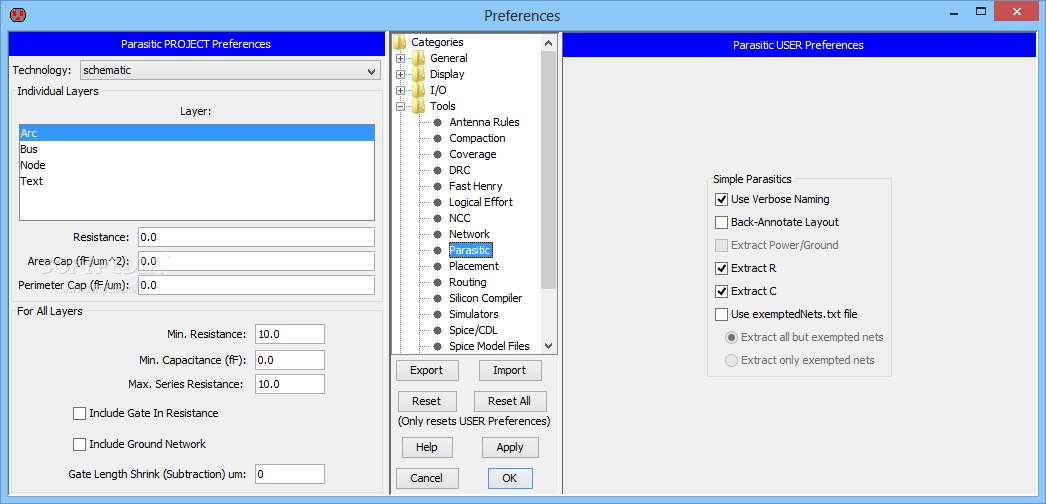Cancel the Preferences dialog

pyautogui.click(x=426, y=478)
